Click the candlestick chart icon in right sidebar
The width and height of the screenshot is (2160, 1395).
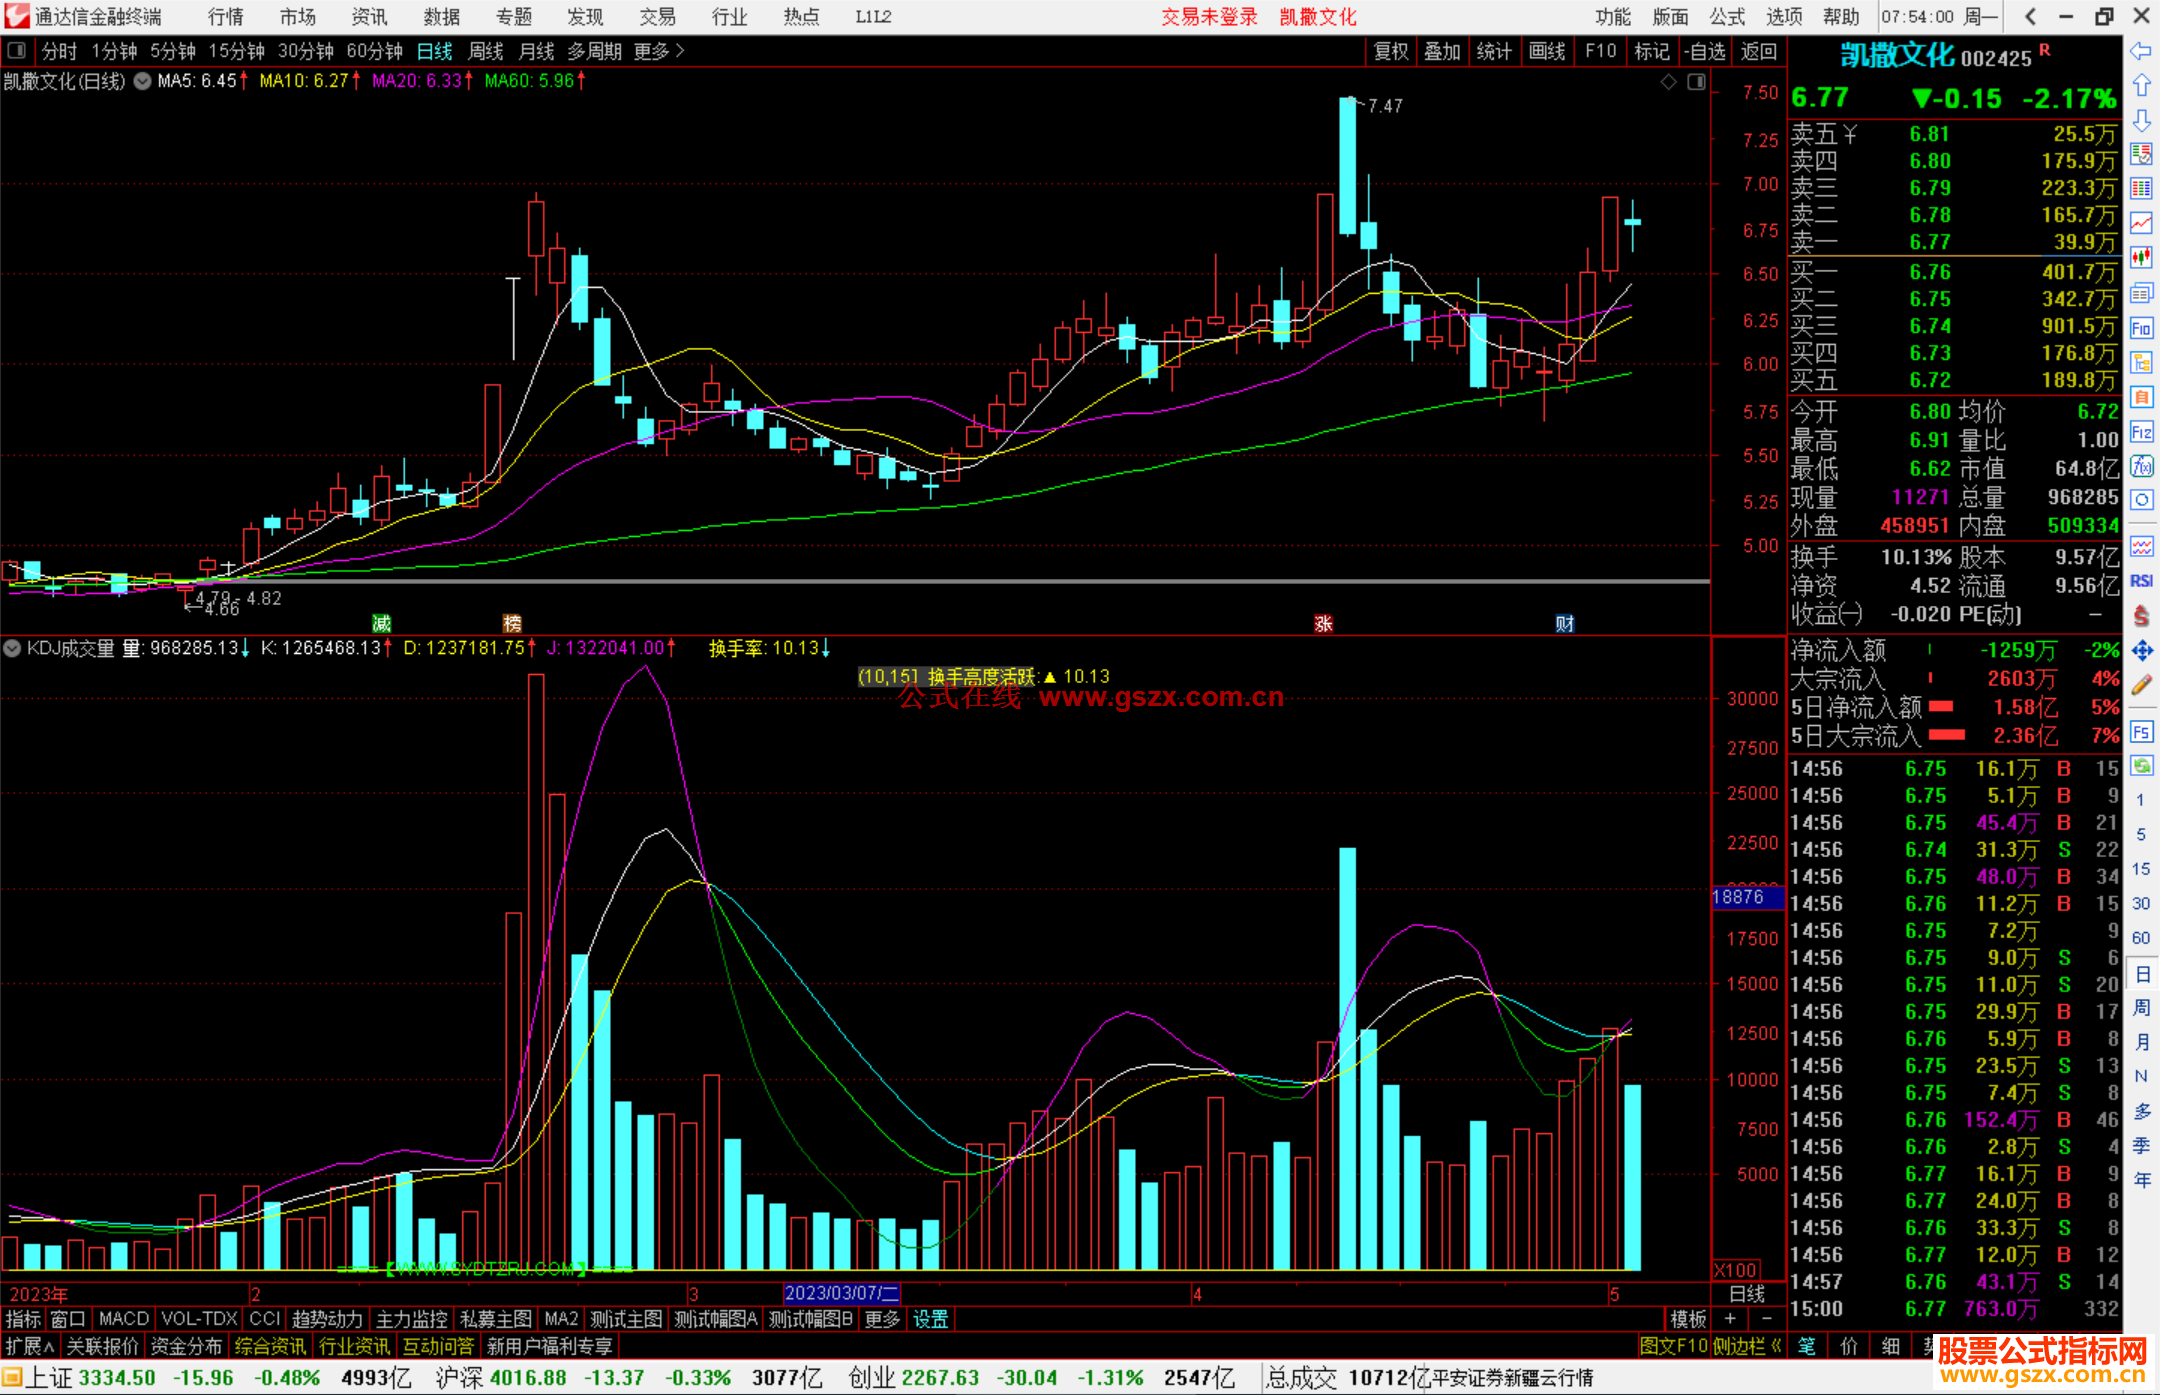click(2141, 258)
